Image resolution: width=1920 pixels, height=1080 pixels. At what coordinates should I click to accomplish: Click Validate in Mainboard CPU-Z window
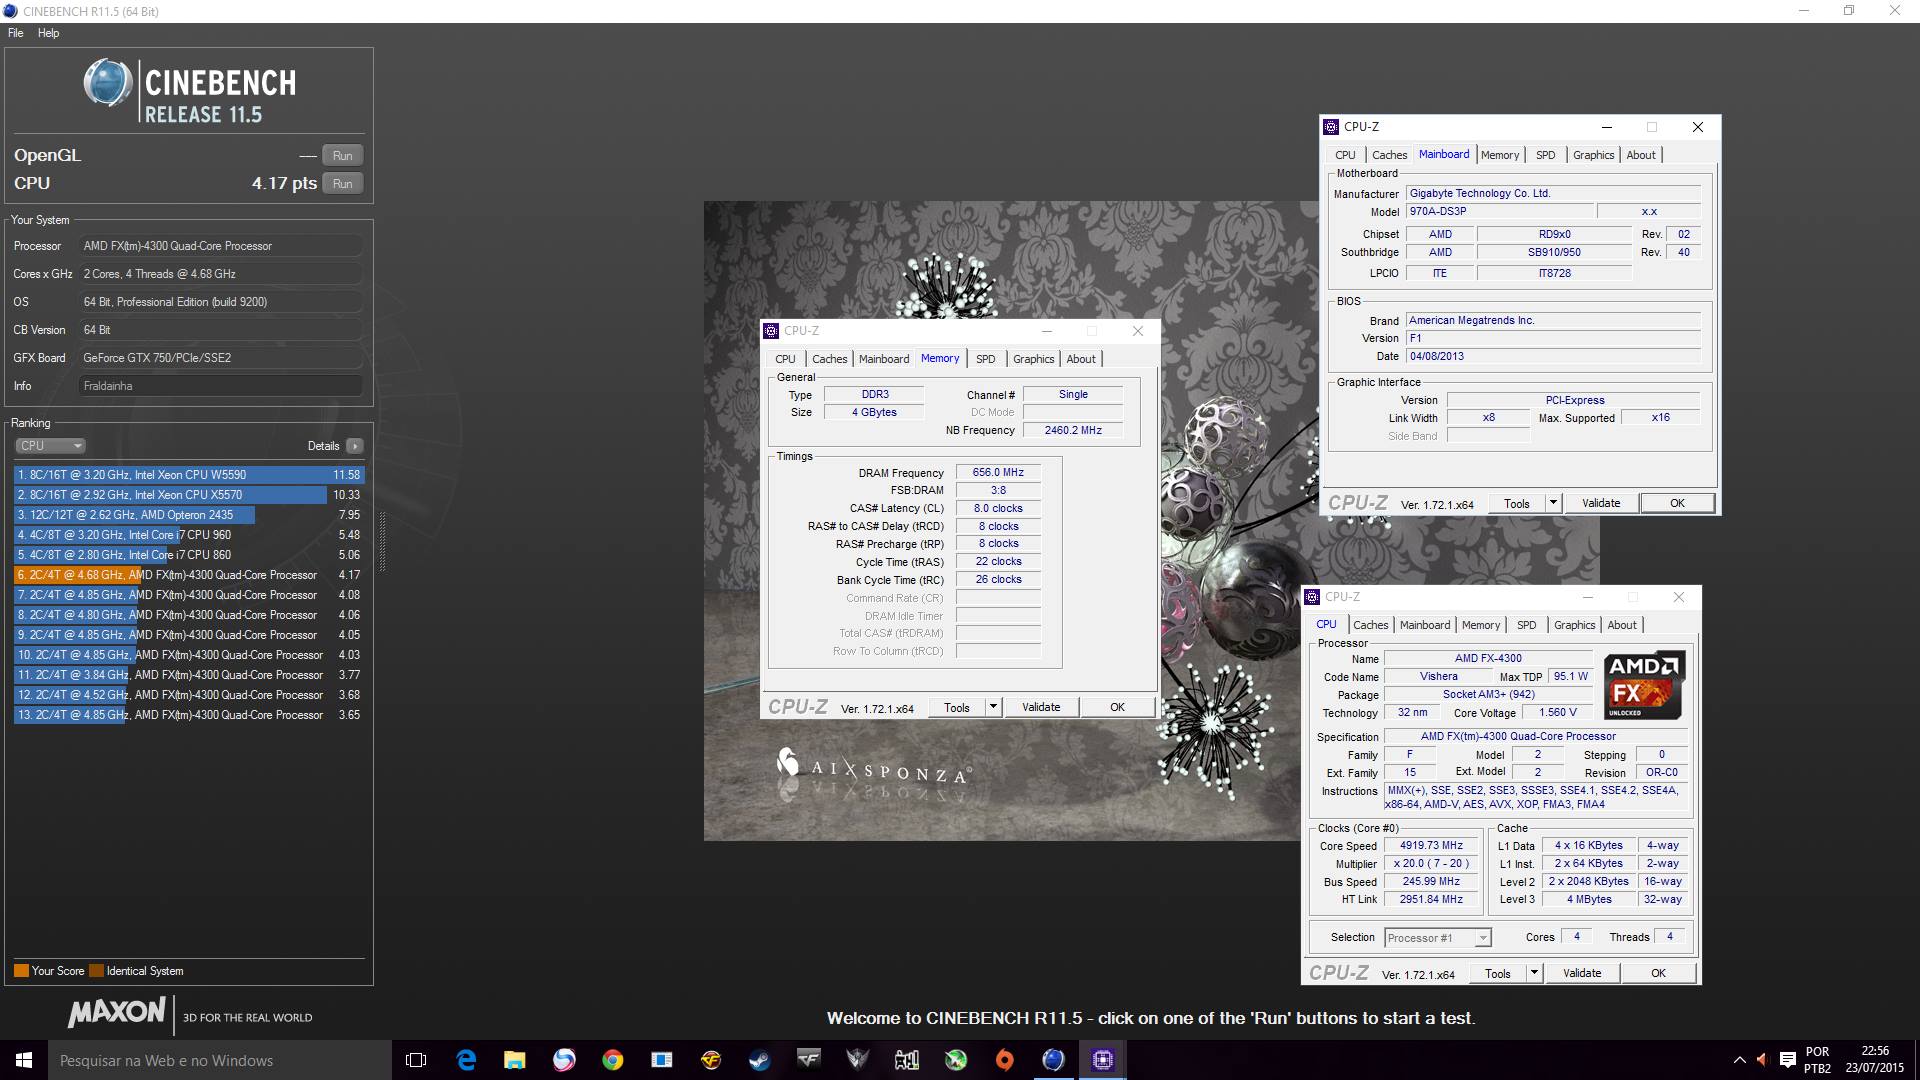click(x=1601, y=503)
